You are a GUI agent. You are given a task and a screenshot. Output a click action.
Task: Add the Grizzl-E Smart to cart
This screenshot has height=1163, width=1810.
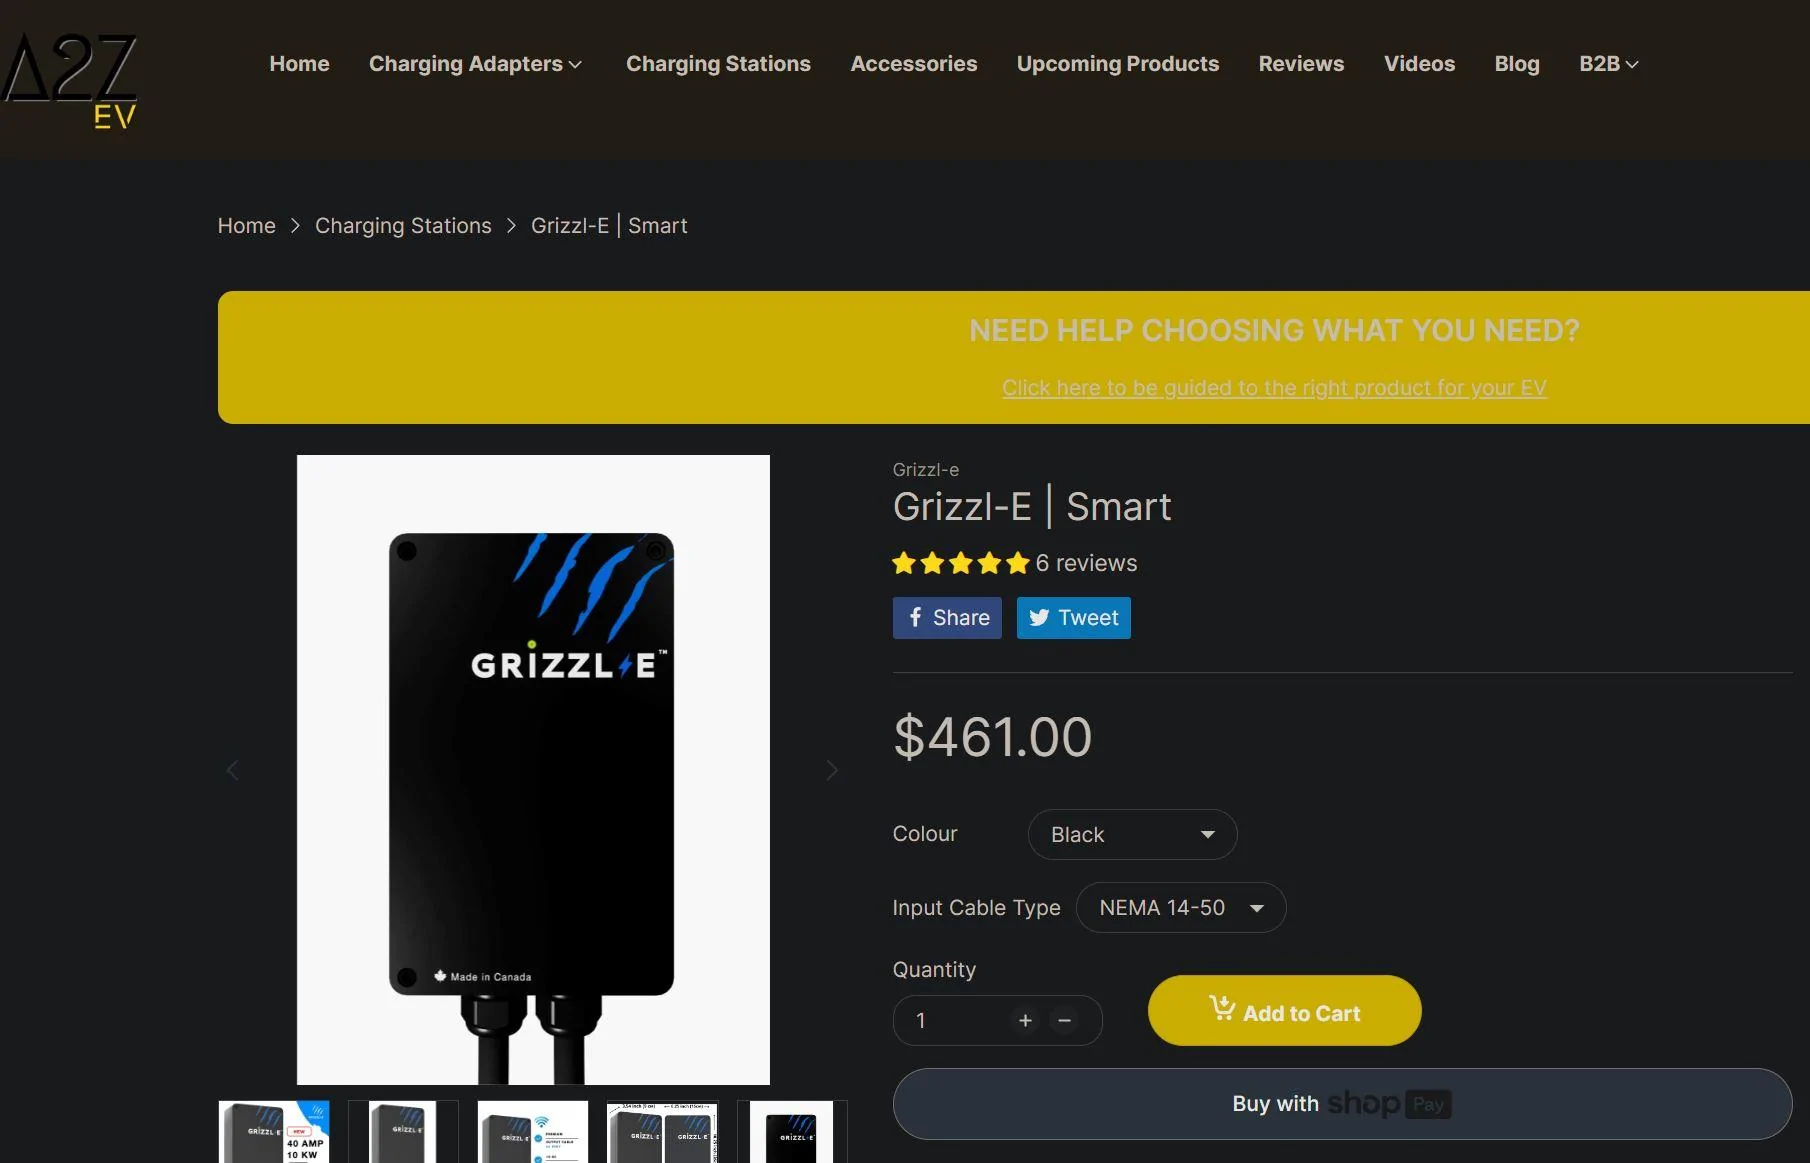[1285, 1011]
